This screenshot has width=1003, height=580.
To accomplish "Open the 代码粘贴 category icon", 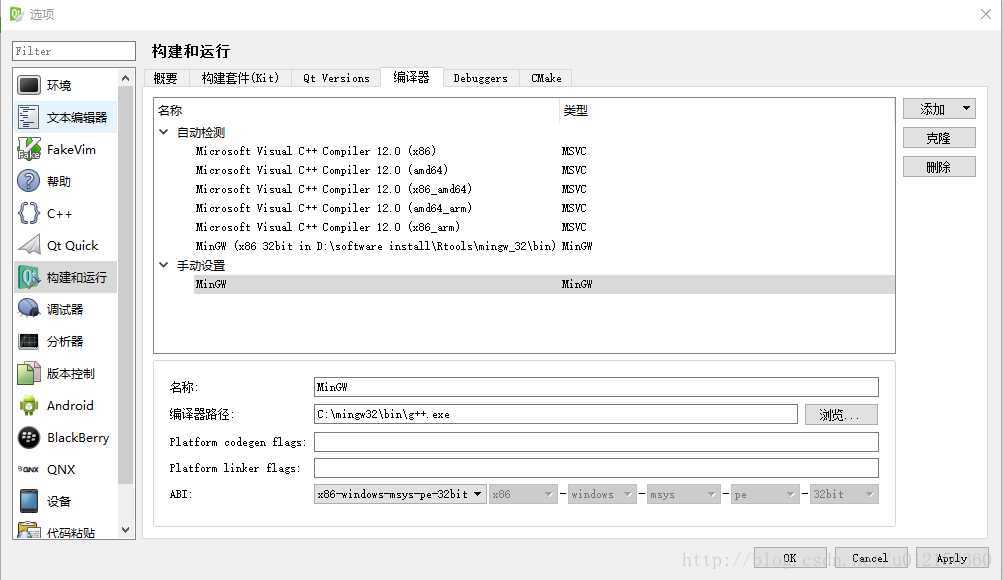I will [28, 530].
